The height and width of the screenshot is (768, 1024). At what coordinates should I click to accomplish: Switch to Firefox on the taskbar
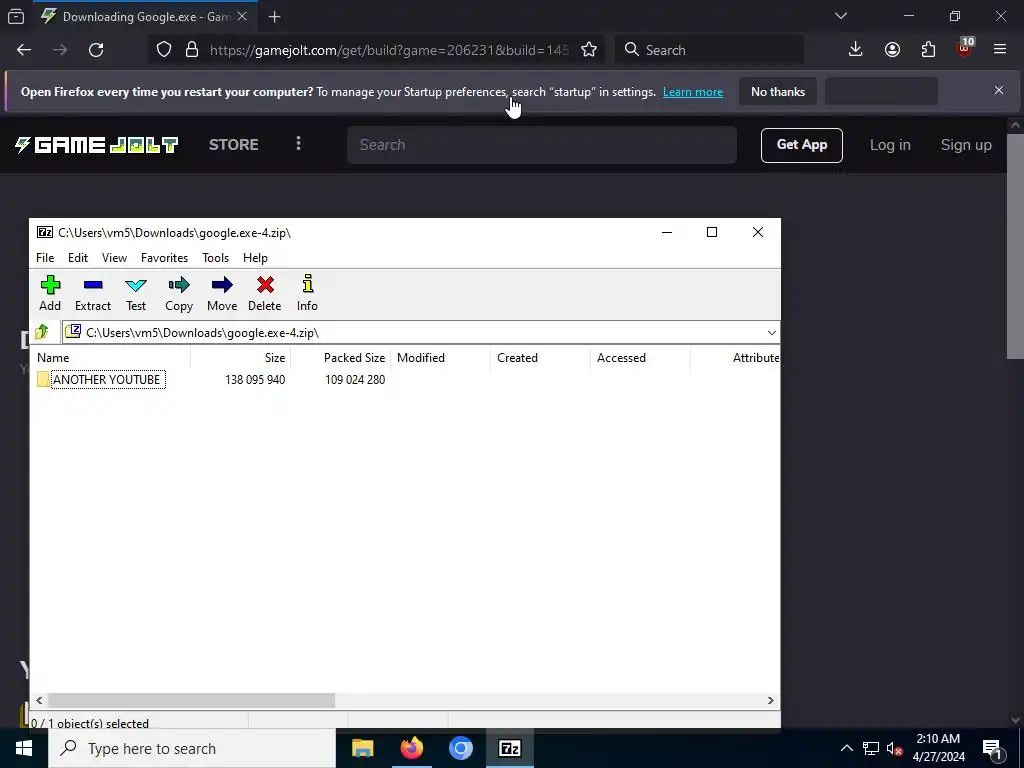tap(411, 748)
